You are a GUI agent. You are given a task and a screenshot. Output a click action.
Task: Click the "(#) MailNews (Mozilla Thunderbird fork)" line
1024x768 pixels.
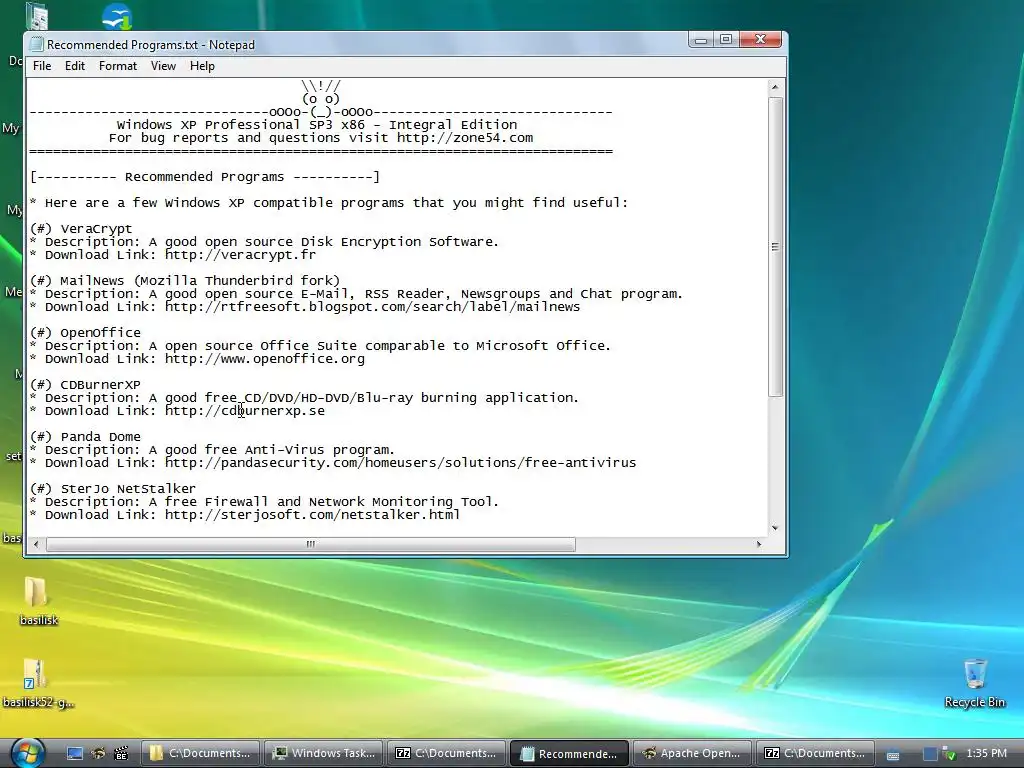tap(185, 281)
